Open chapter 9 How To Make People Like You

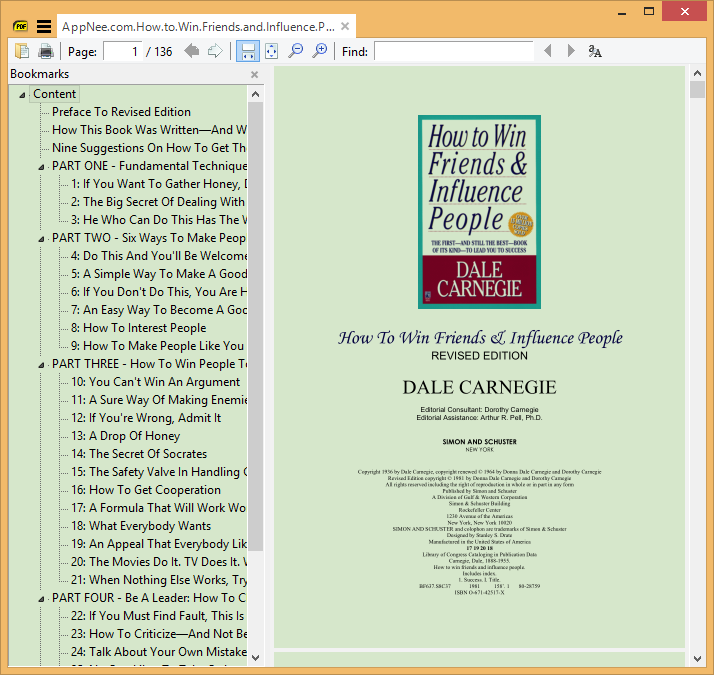tap(158, 346)
